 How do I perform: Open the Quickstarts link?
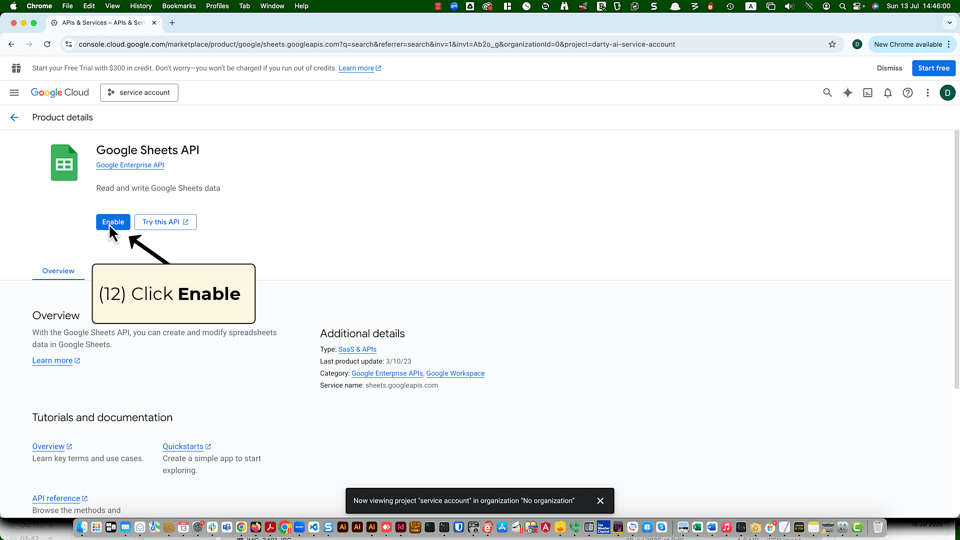pyautogui.click(x=187, y=446)
